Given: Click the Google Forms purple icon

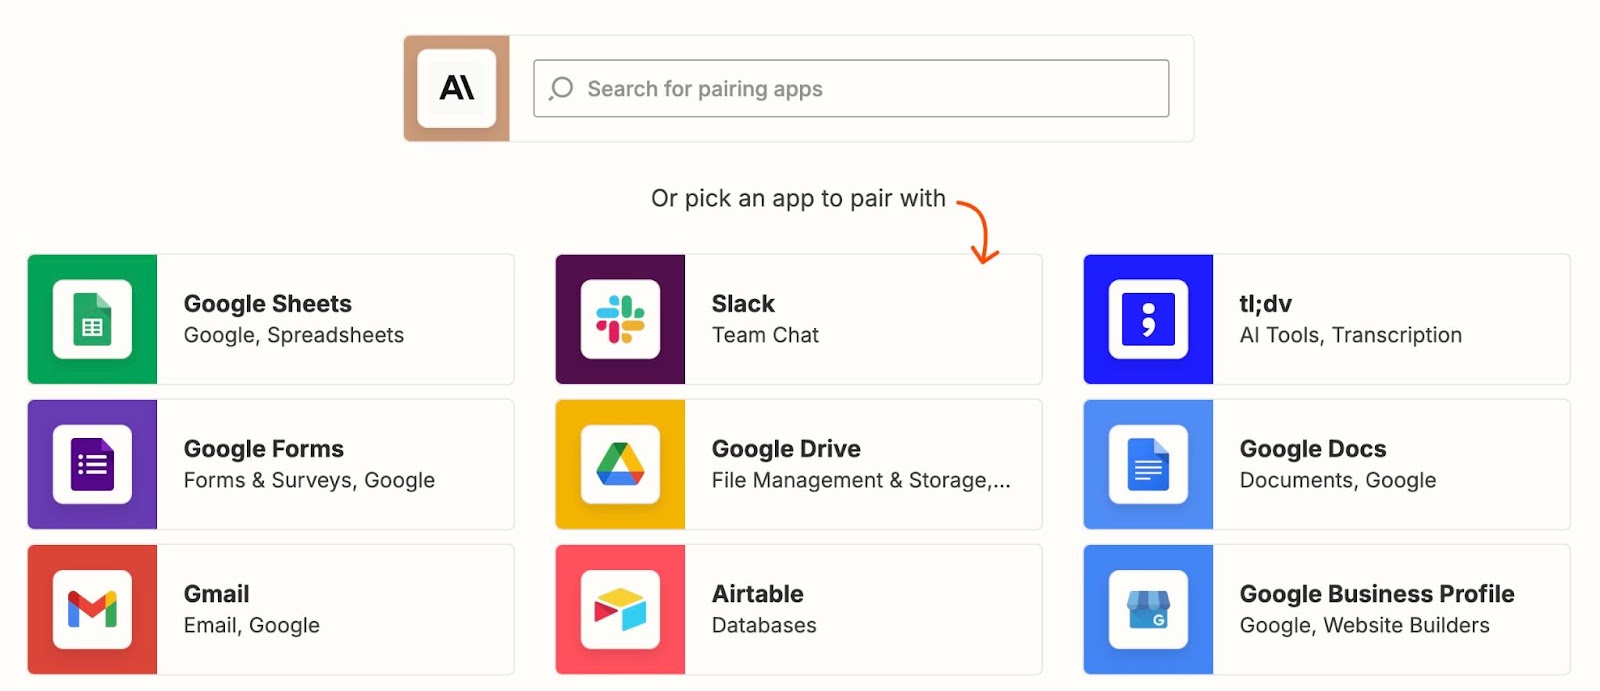Looking at the screenshot, I should tap(92, 464).
